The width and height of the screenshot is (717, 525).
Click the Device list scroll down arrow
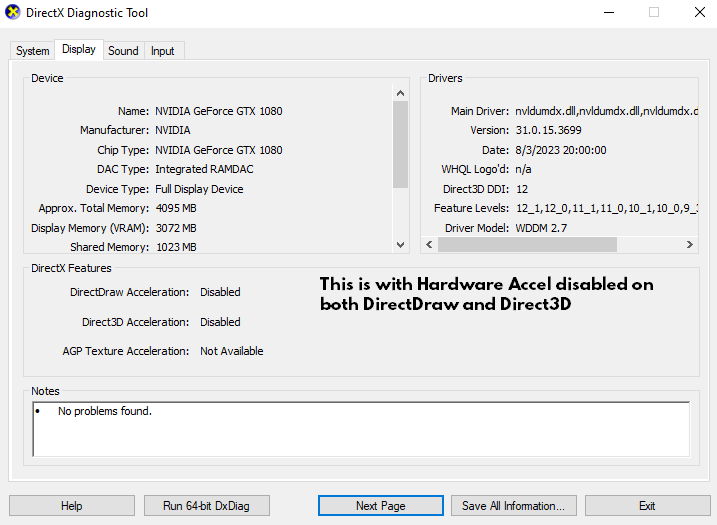point(401,245)
